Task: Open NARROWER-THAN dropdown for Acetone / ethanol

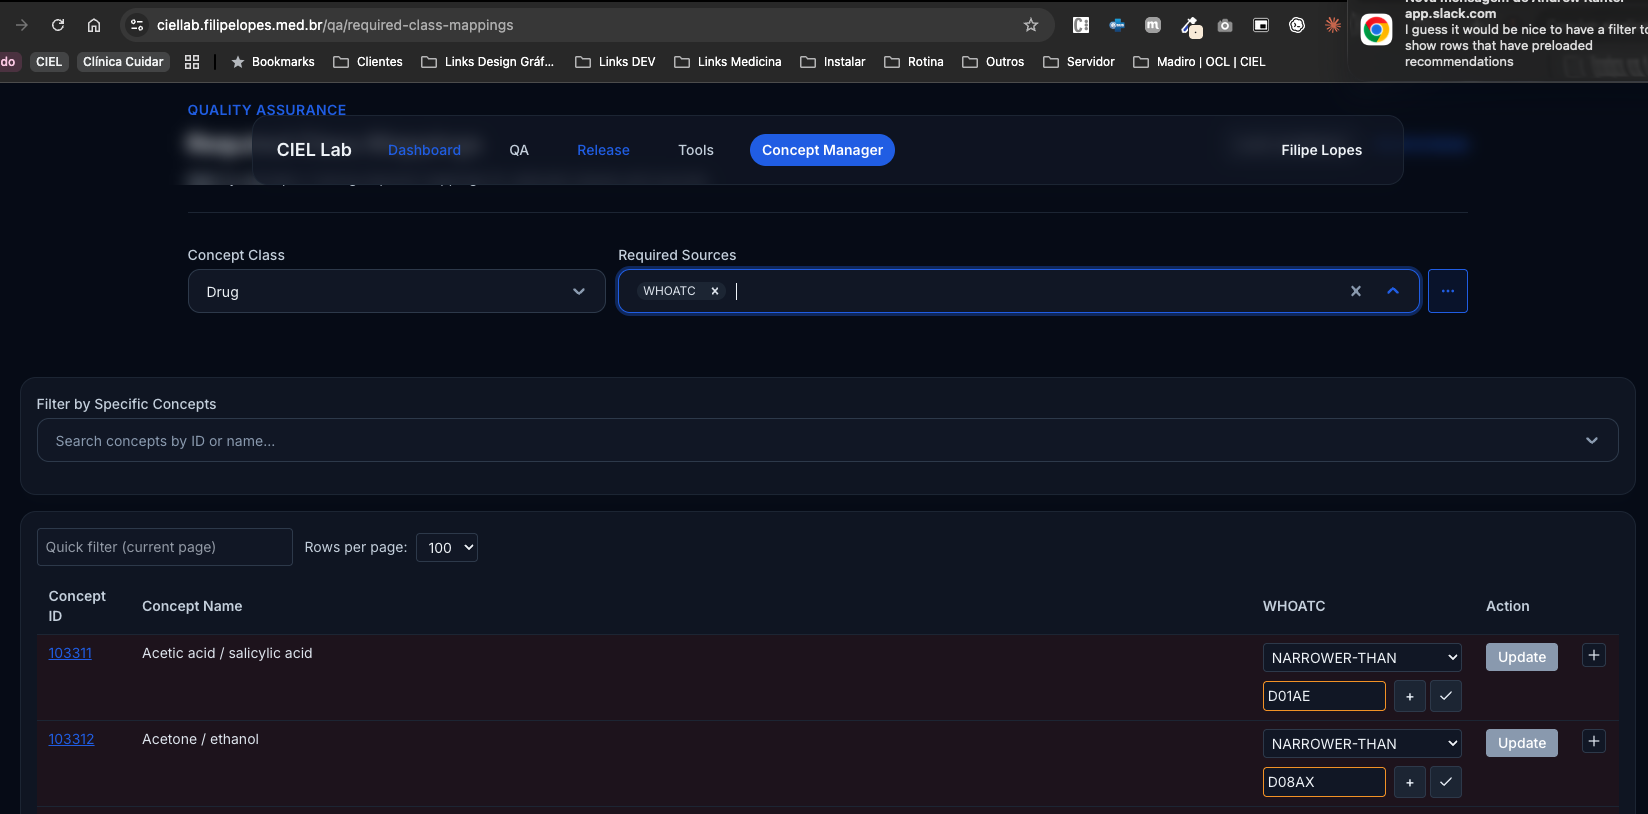Action: pyautogui.click(x=1362, y=743)
